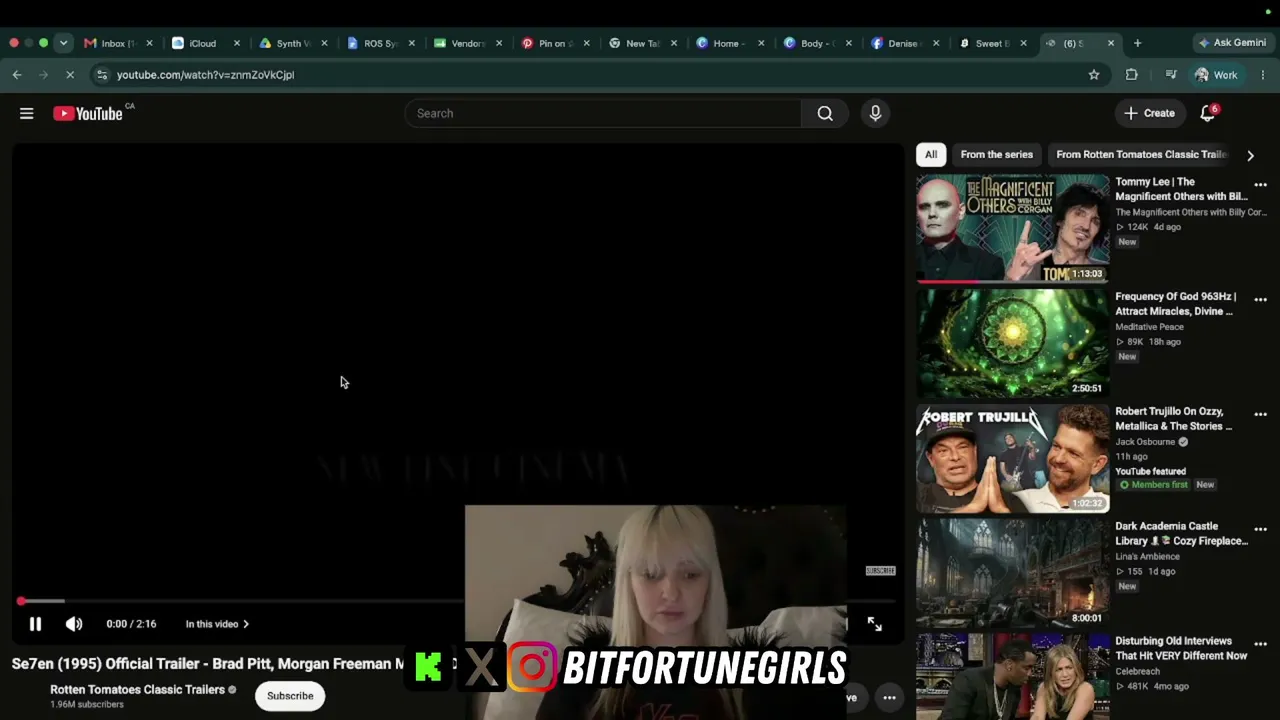Expand the In this video chapters
The height and width of the screenshot is (720, 1280).
click(217, 624)
